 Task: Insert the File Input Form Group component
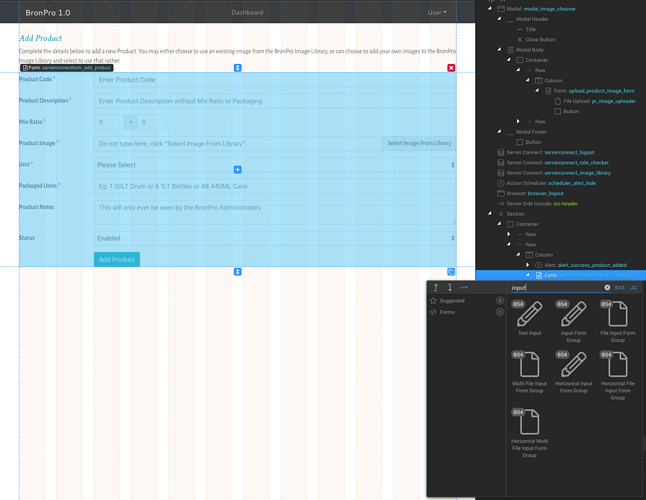(618, 322)
